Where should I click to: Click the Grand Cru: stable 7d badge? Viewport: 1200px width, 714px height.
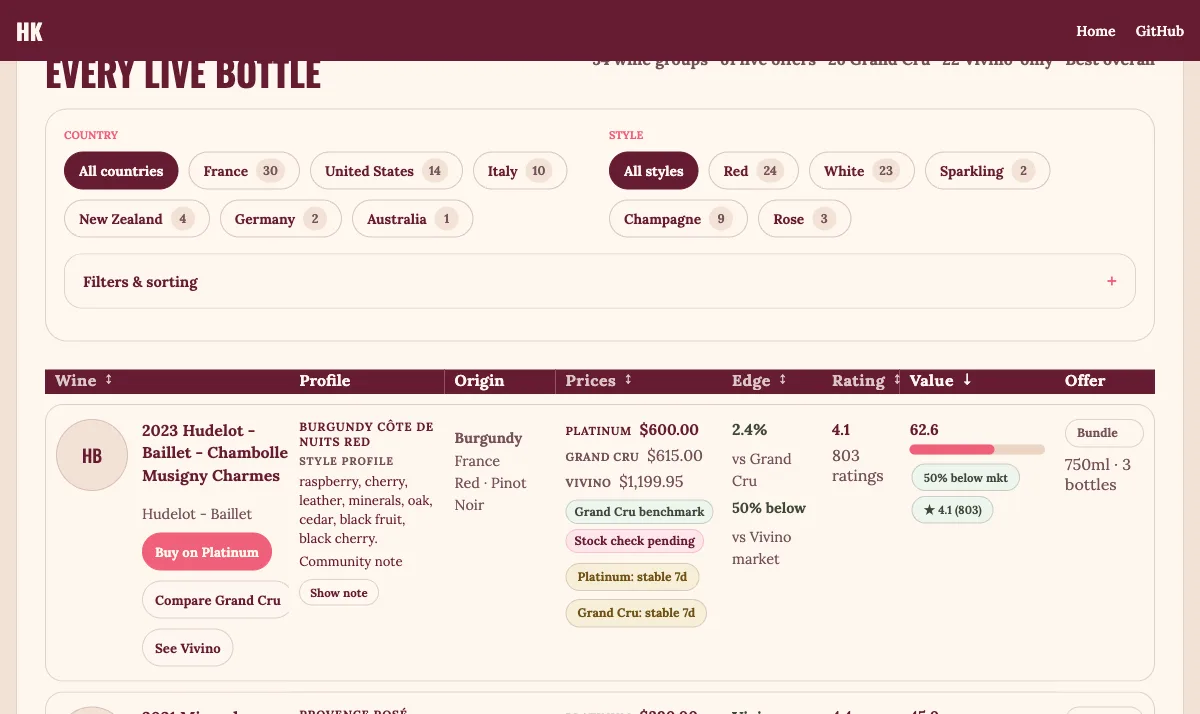click(636, 613)
